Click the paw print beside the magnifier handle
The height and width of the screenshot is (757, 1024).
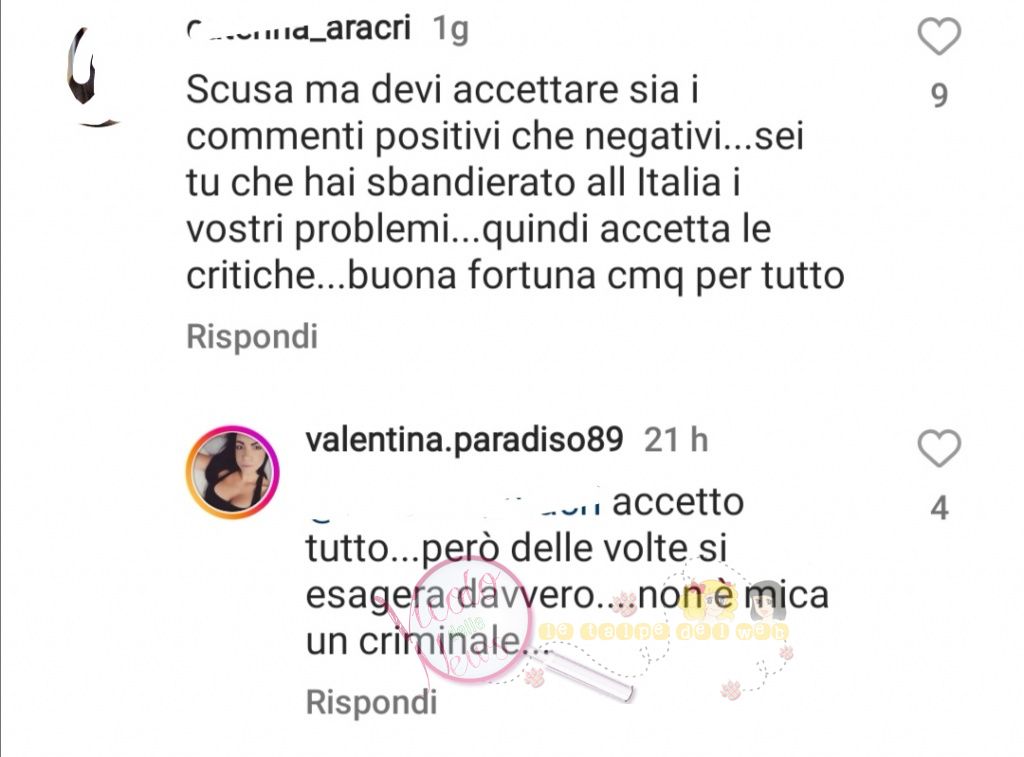pyautogui.click(x=536, y=677)
